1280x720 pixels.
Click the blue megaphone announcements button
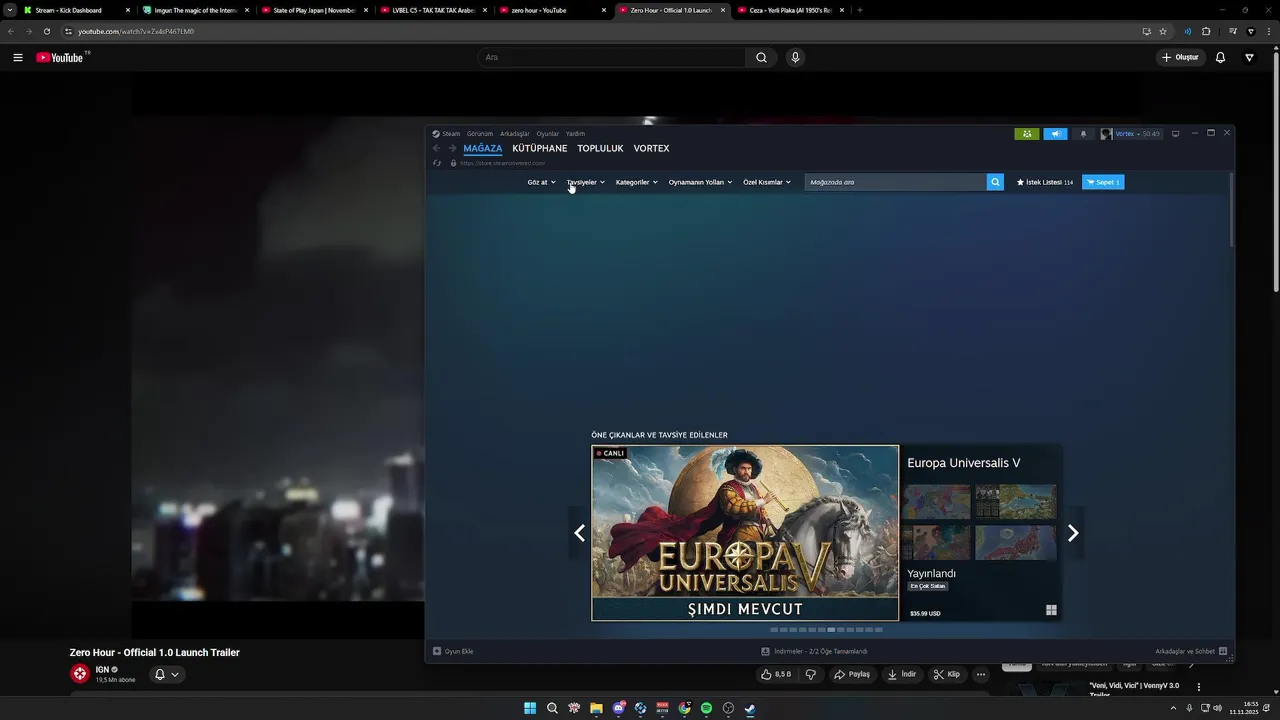(x=1056, y=134)
